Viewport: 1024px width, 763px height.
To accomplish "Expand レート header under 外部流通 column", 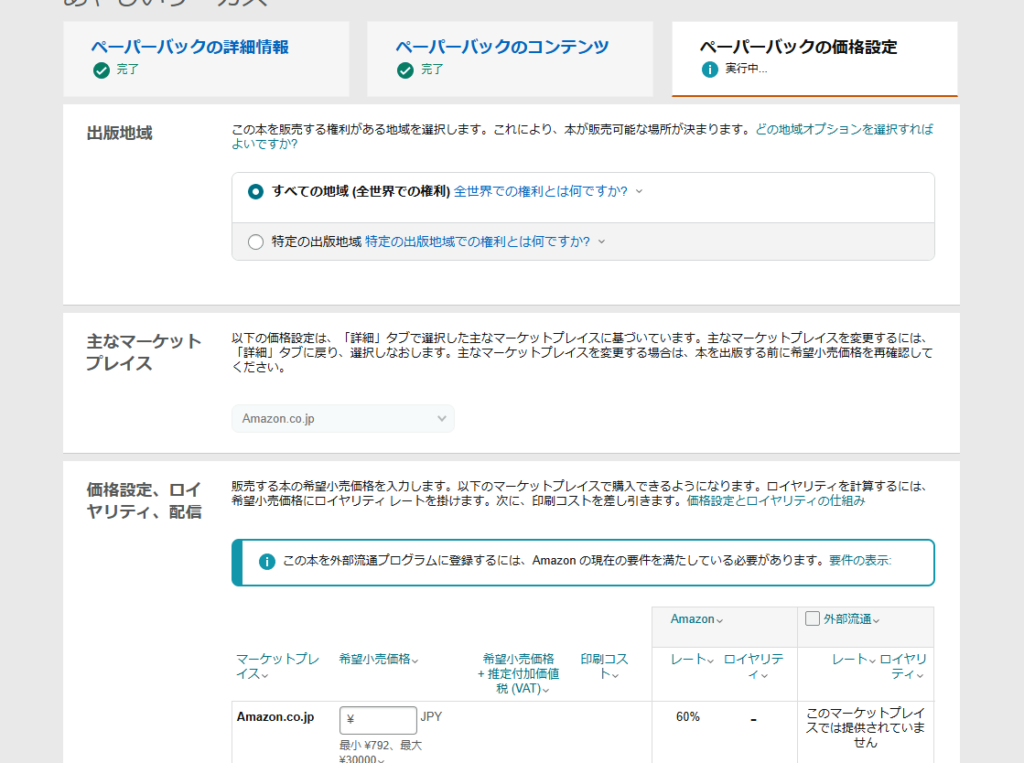I will [854, 660].
